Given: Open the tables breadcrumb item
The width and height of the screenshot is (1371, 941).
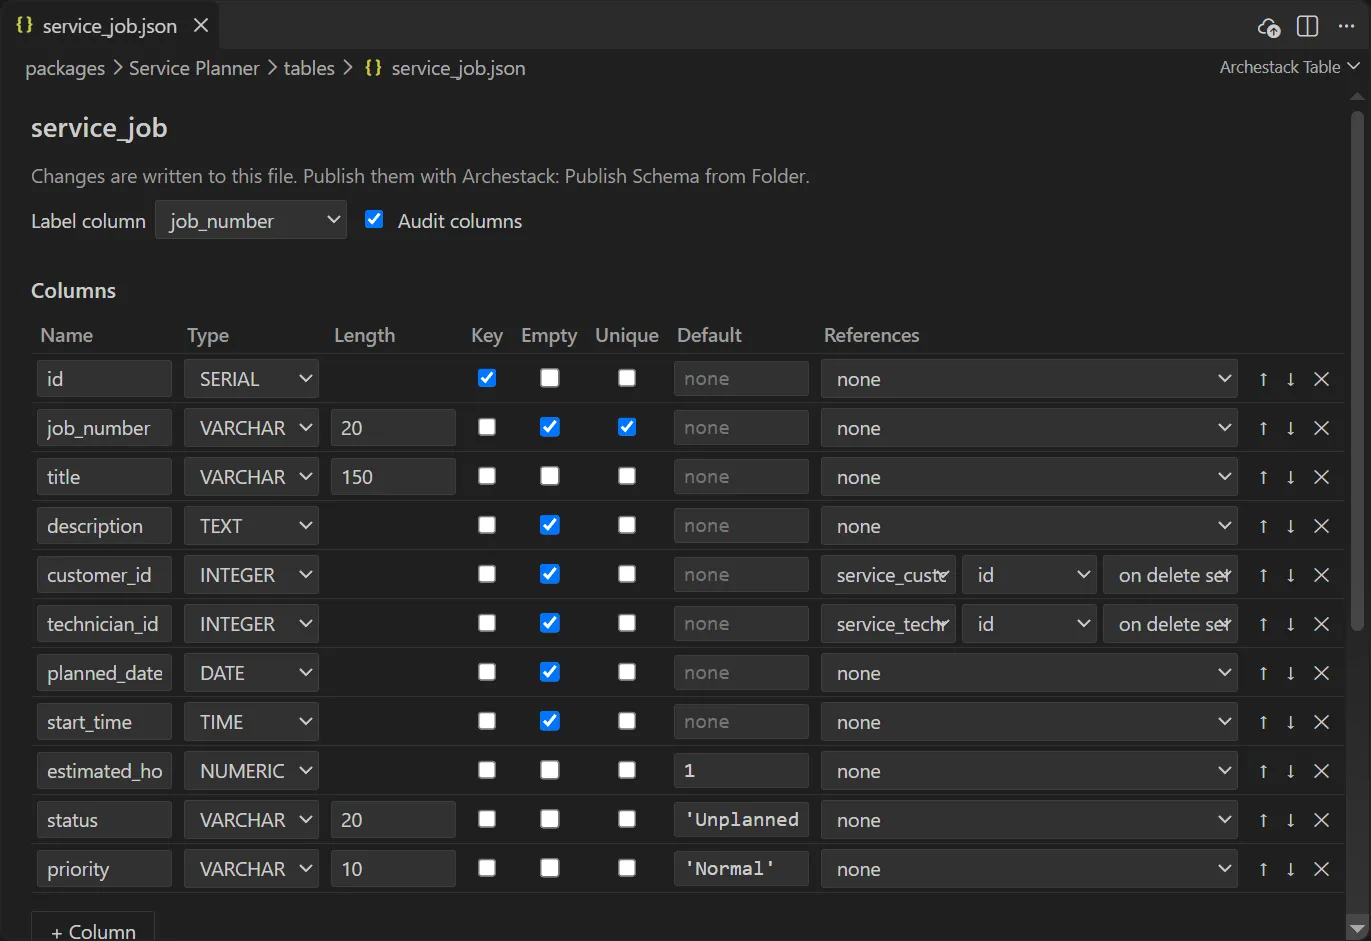Looking at the screenshot, I should pos(309,68).
